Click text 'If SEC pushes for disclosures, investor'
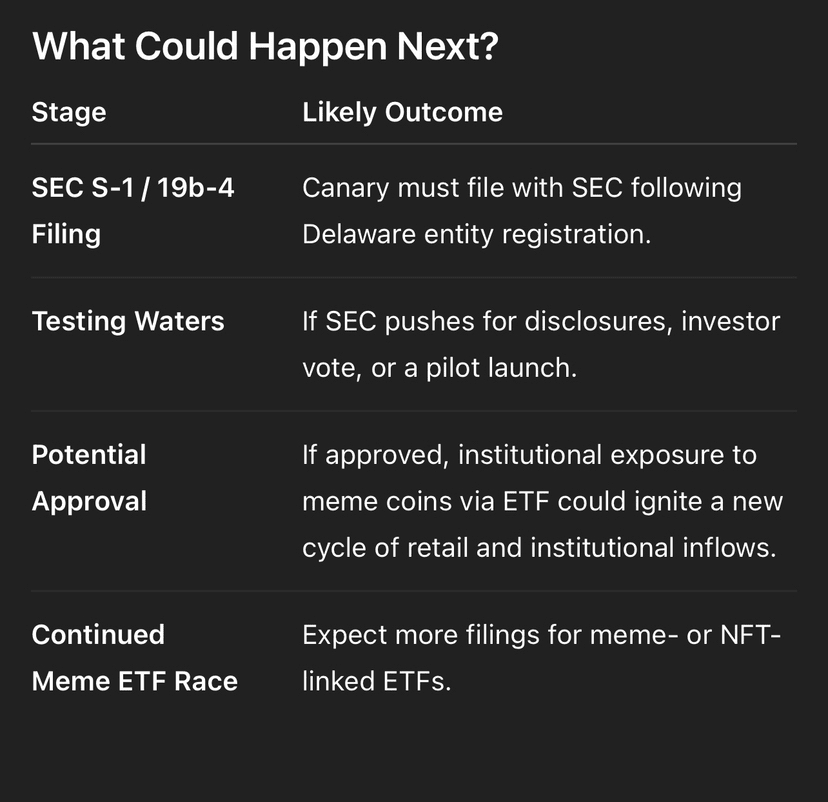This screenshot has width=828, height=802. (541, 322)
